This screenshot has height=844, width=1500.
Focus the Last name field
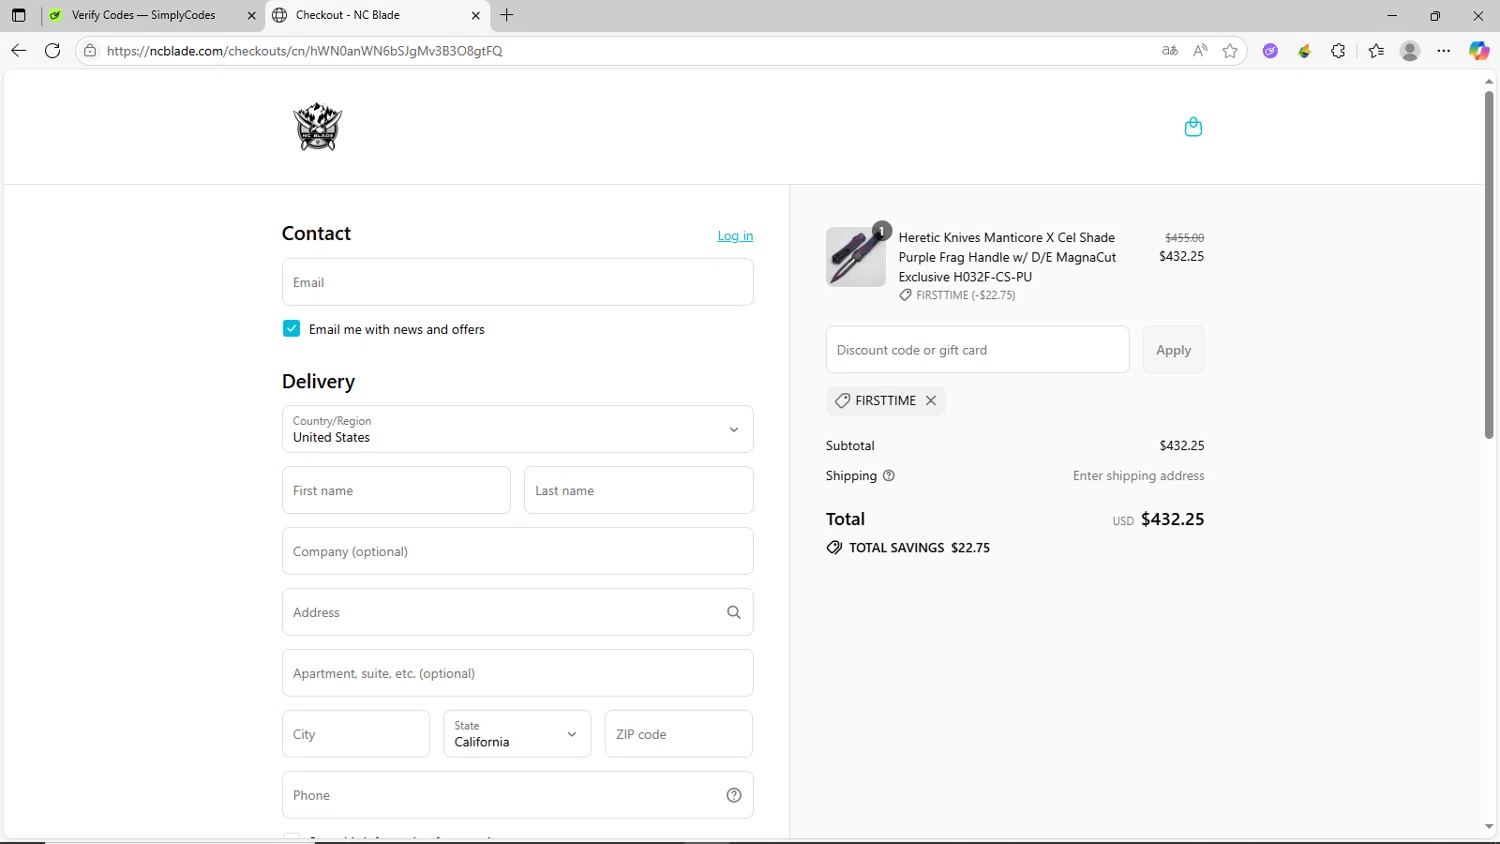(x=638, y=490)
